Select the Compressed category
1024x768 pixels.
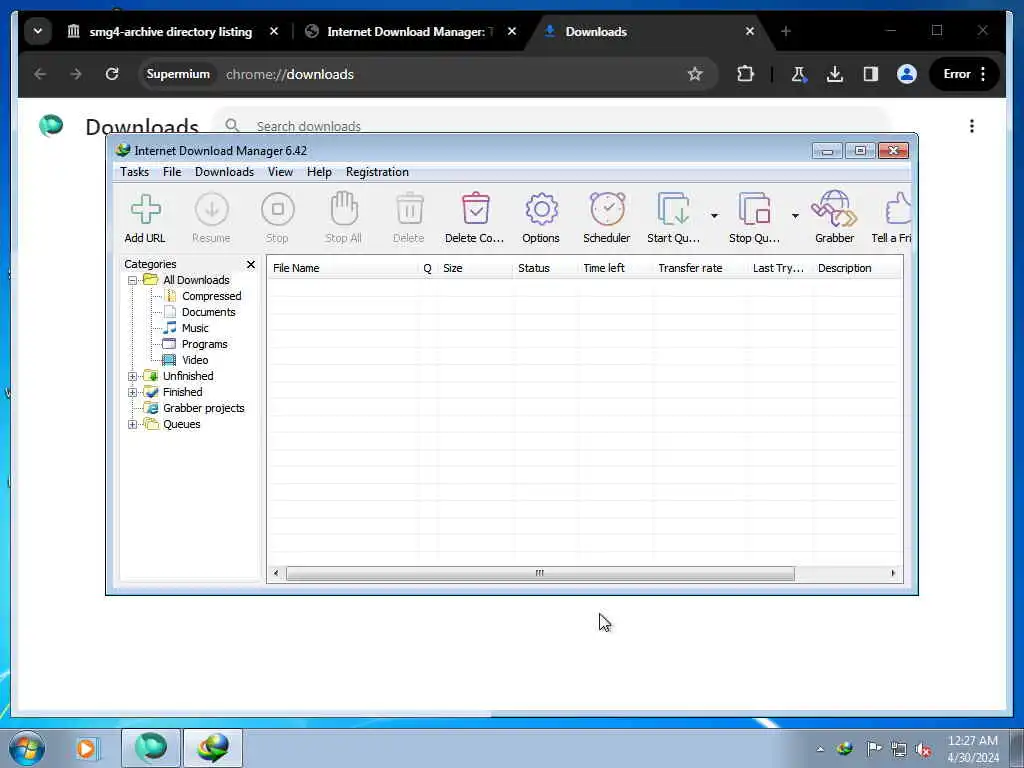click(x=211, y=296)
